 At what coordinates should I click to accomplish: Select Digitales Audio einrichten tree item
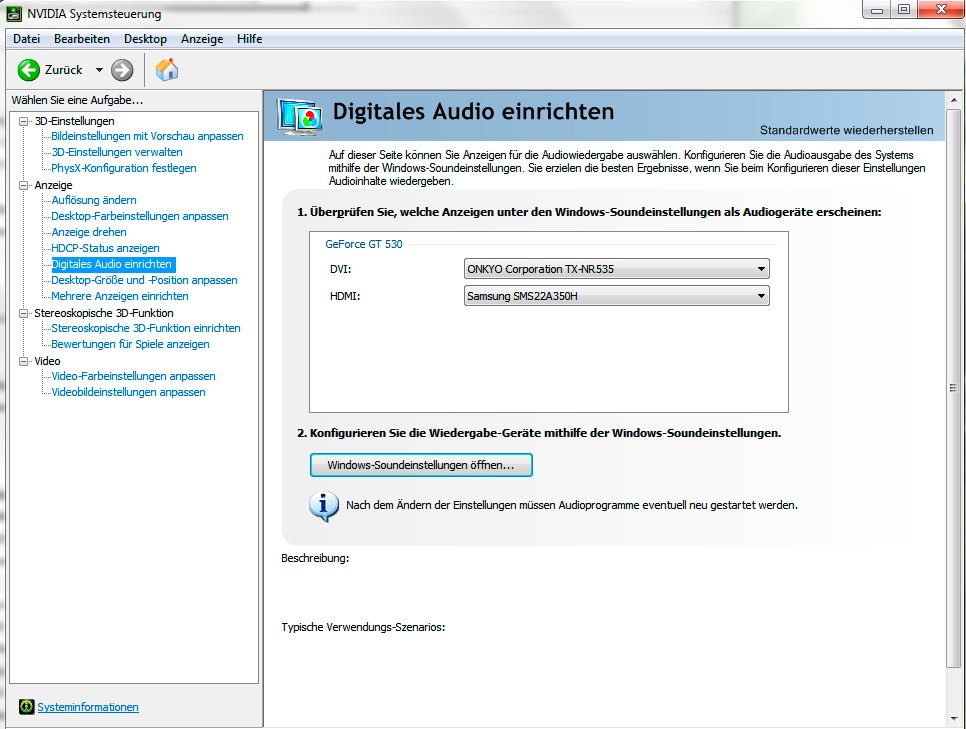pos(112,264)
